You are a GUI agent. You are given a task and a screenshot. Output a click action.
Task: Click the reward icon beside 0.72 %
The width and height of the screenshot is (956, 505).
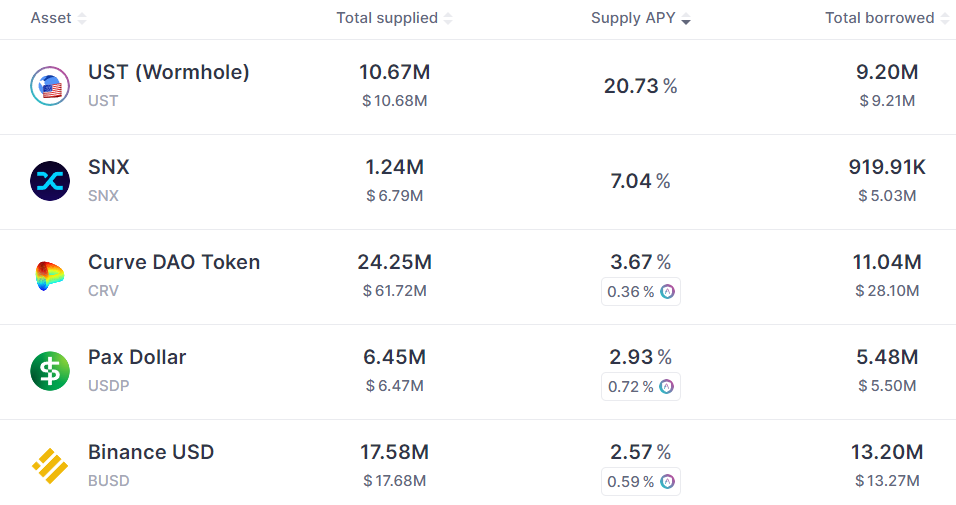pyautogui.click(x=667, y=387)
